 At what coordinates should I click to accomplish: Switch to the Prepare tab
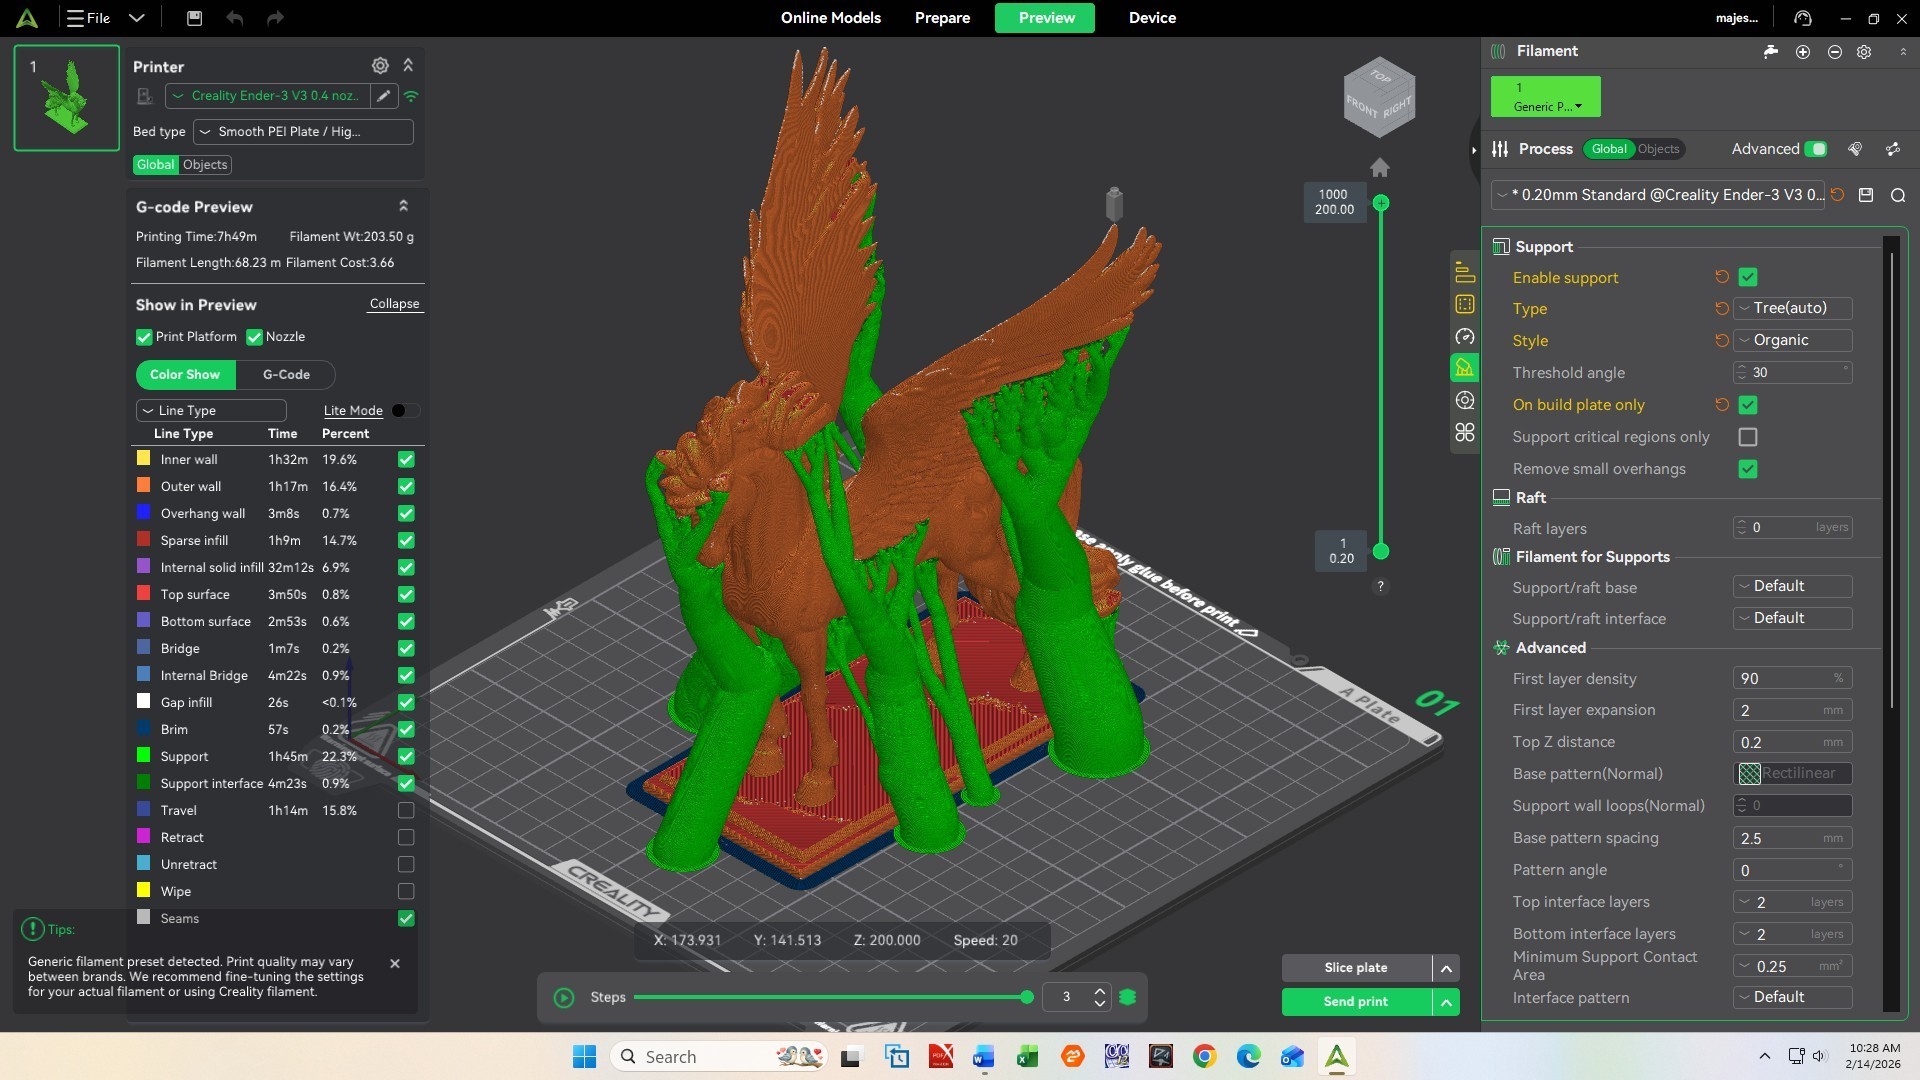click(x=942, y=18)
